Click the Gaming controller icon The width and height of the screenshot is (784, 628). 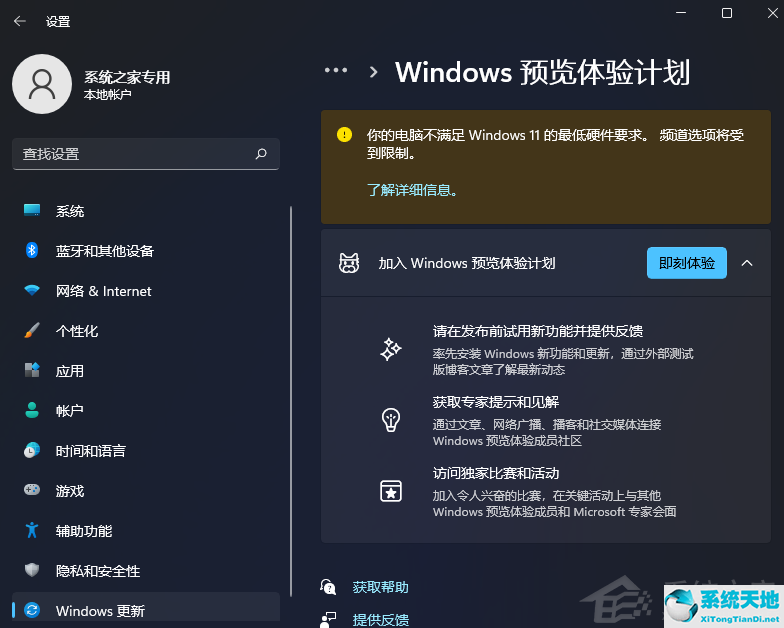point(32,490)
